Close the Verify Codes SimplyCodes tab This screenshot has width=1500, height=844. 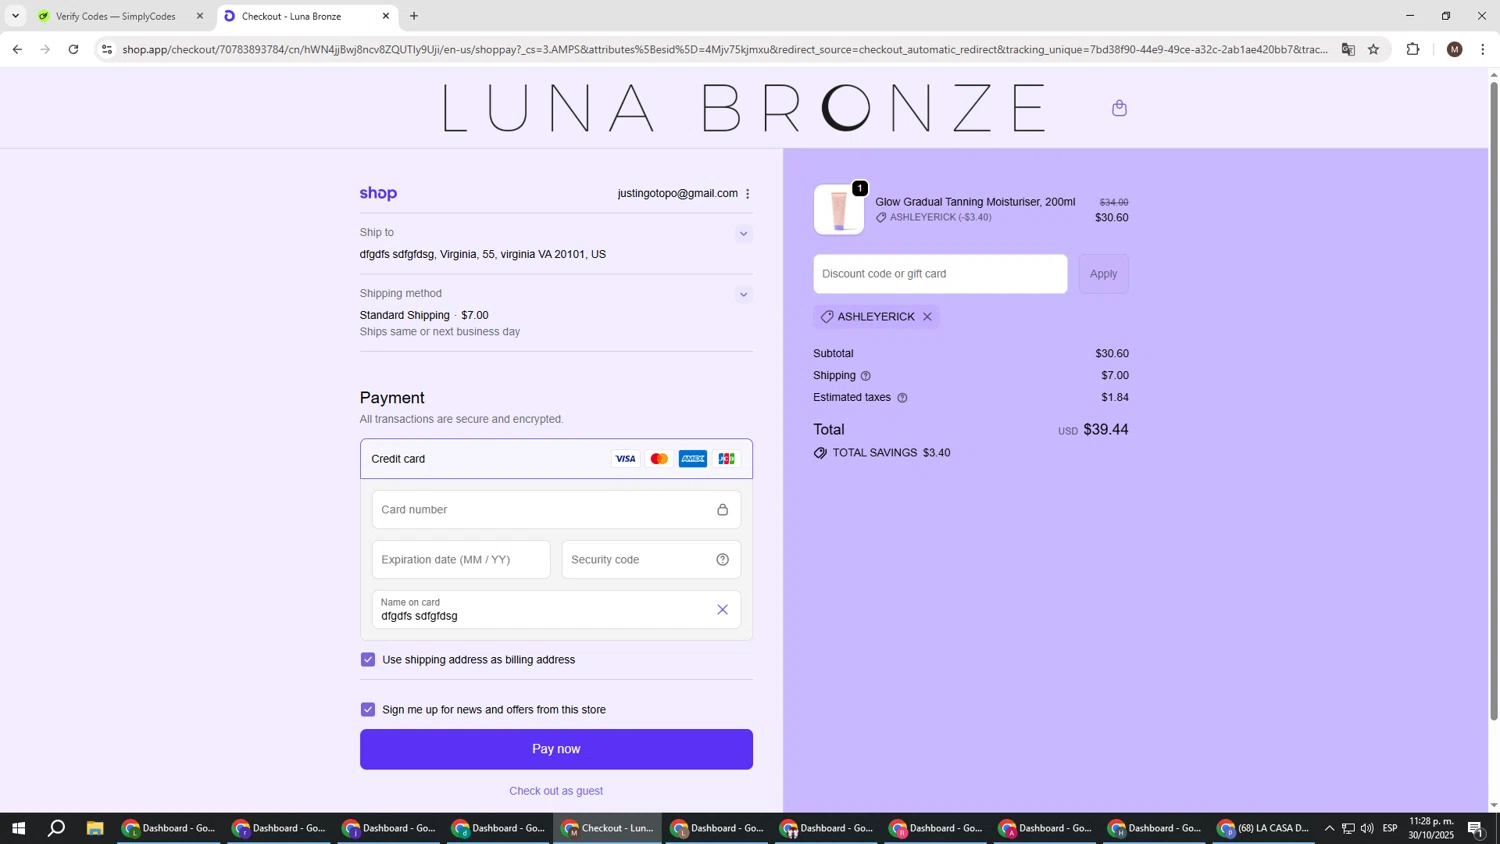click(x=199, y=16)
